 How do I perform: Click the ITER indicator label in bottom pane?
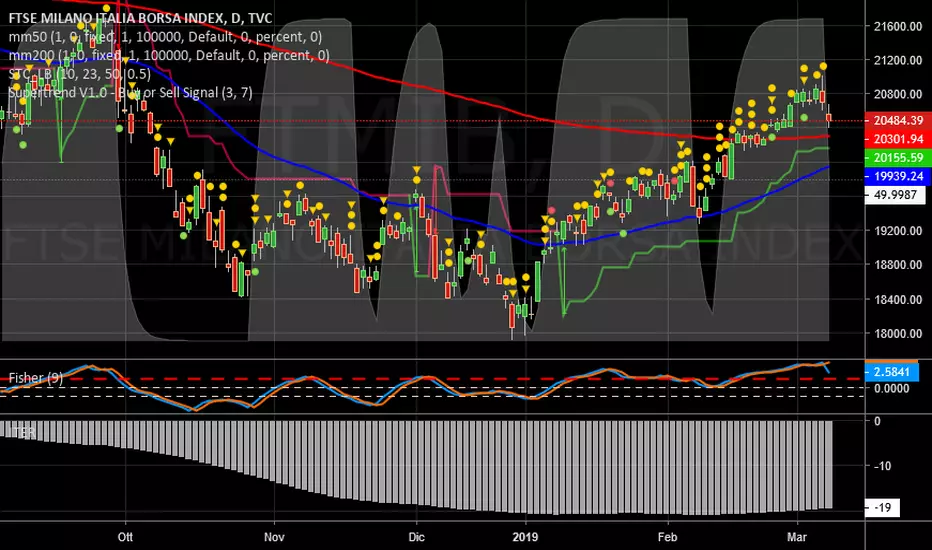pos(23,432)
